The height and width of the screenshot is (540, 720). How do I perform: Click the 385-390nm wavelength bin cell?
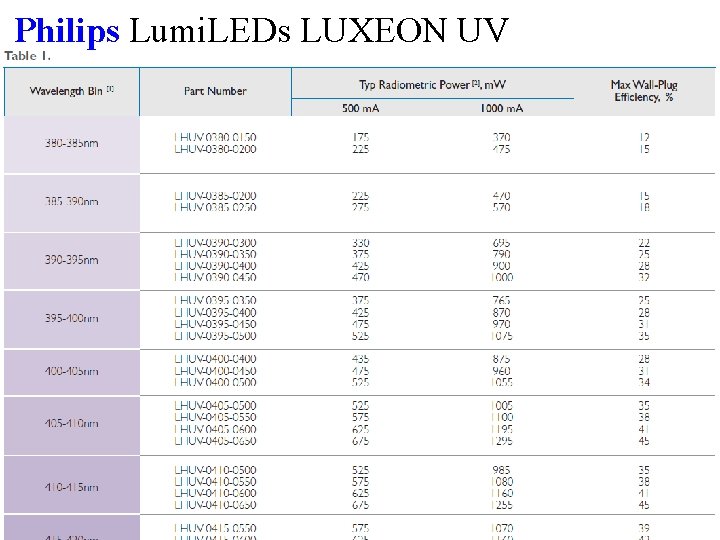pos(72,202)
